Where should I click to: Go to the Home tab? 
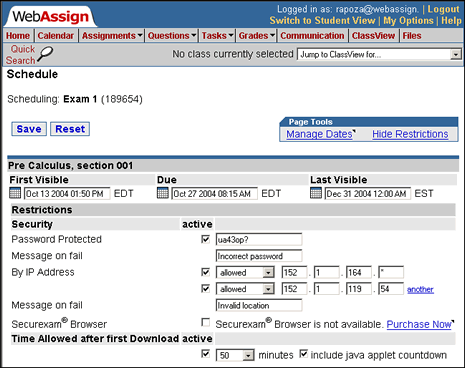click(x=18, y=36)
